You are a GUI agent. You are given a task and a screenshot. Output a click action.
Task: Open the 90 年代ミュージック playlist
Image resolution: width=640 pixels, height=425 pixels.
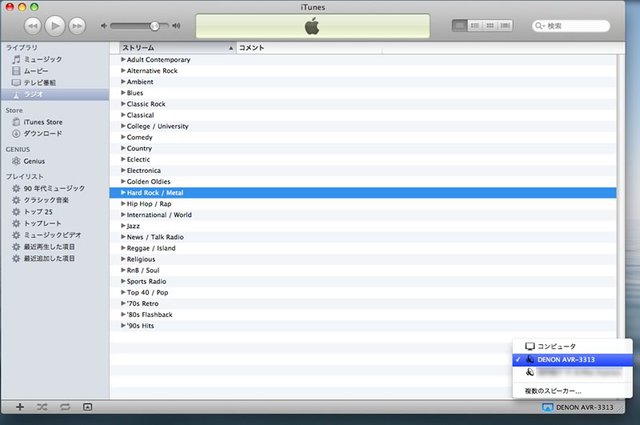point(55,188)
